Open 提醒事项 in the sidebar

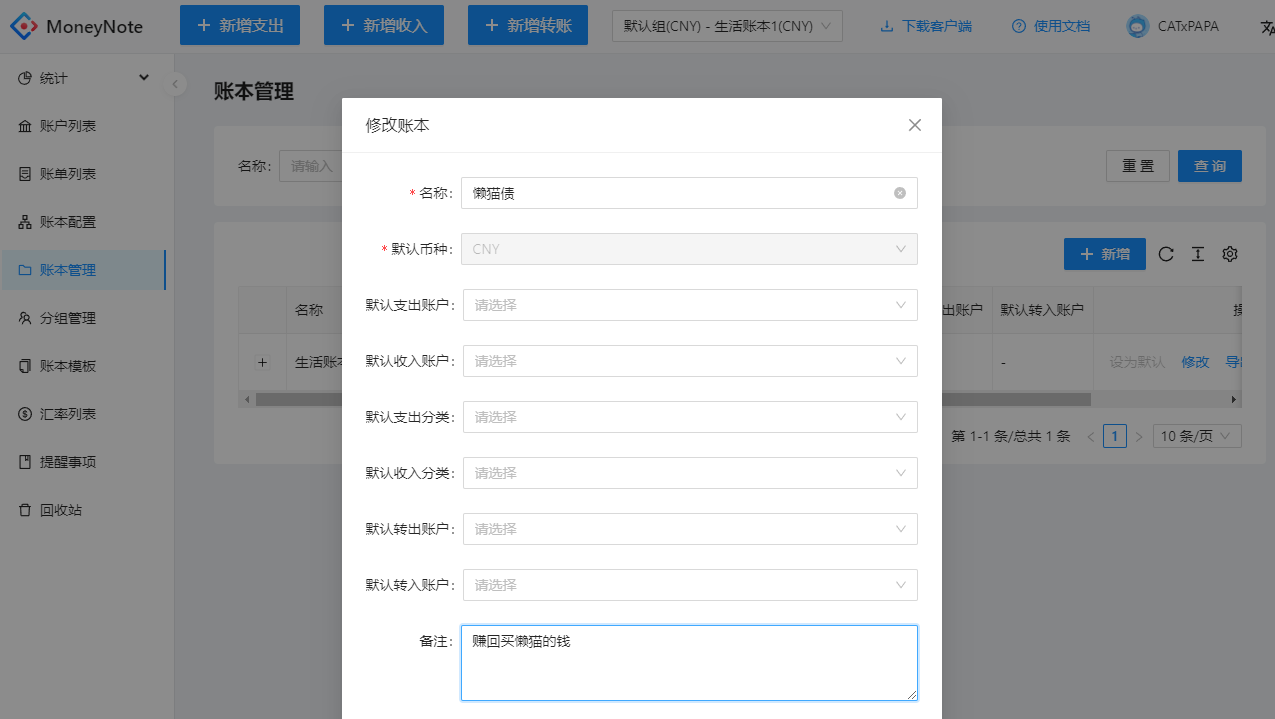click(83, 462)
